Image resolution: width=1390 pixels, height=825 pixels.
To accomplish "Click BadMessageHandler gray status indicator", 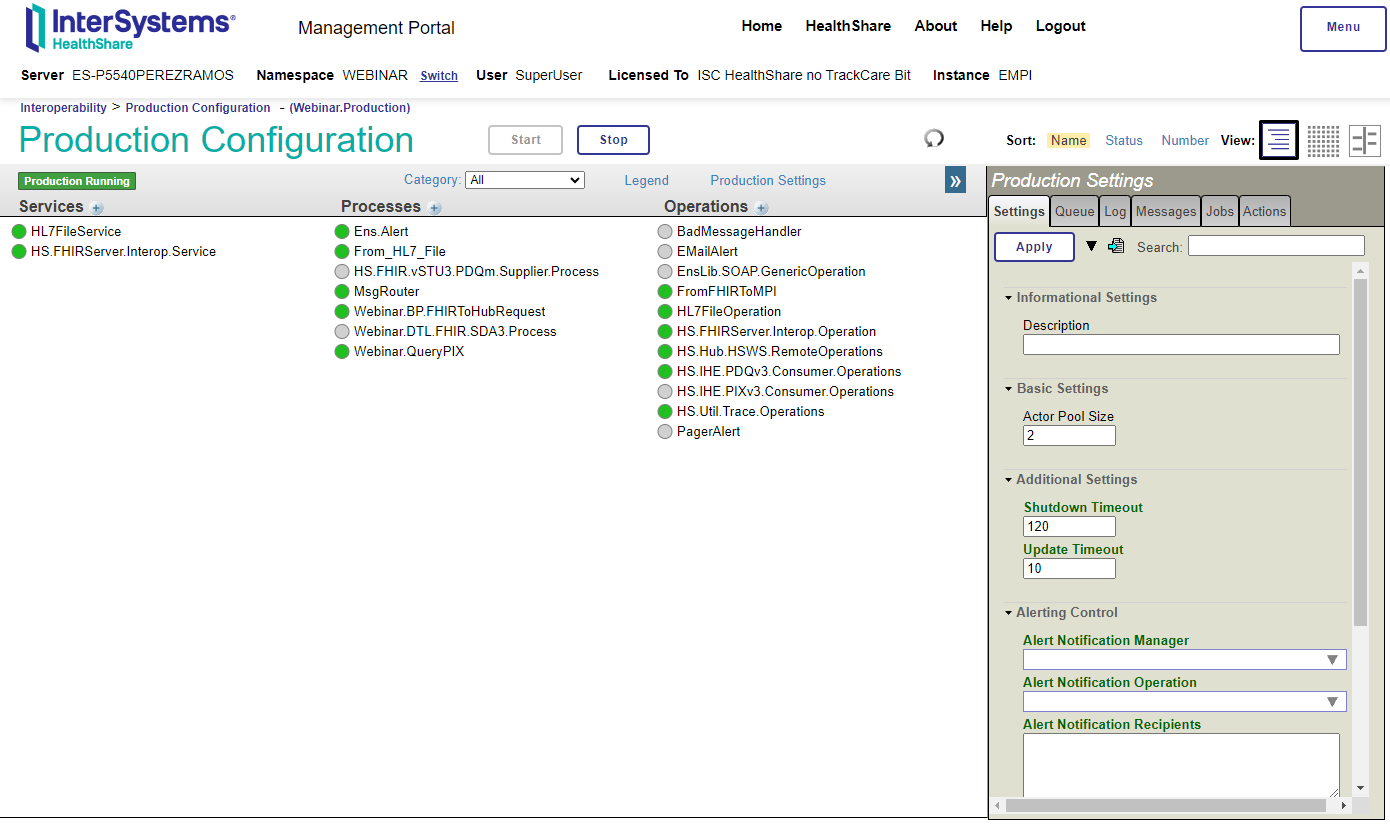I will [665, 232].
